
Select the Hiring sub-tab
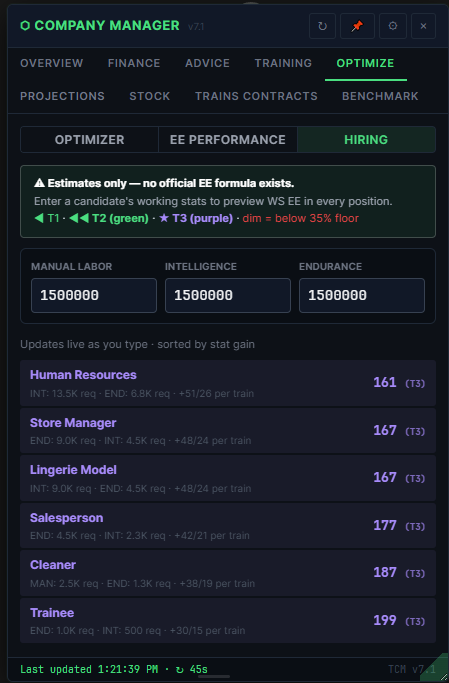(366, 140)
